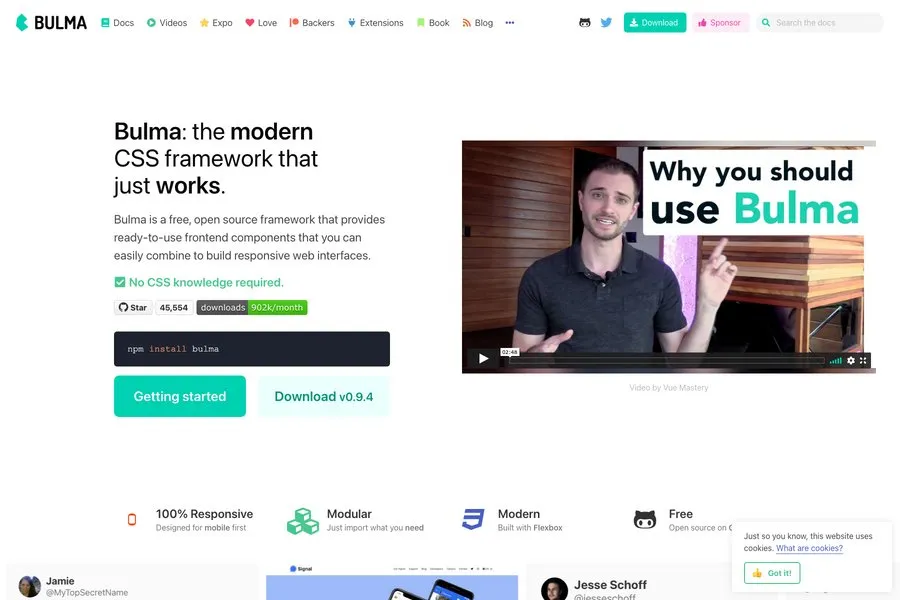The width and height of the screenshot is (900, 600).
Task: Play the Why you should use Bulma video
Action: pyautogui.click(x=483, y=359)
